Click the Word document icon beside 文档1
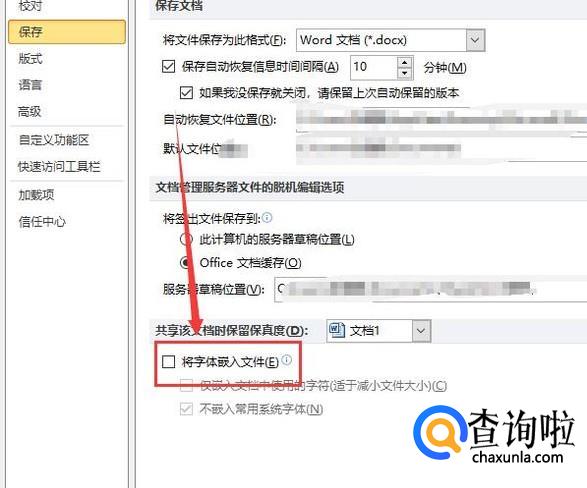The height and width of the screenshot is (488, 587). pos(336,330)
